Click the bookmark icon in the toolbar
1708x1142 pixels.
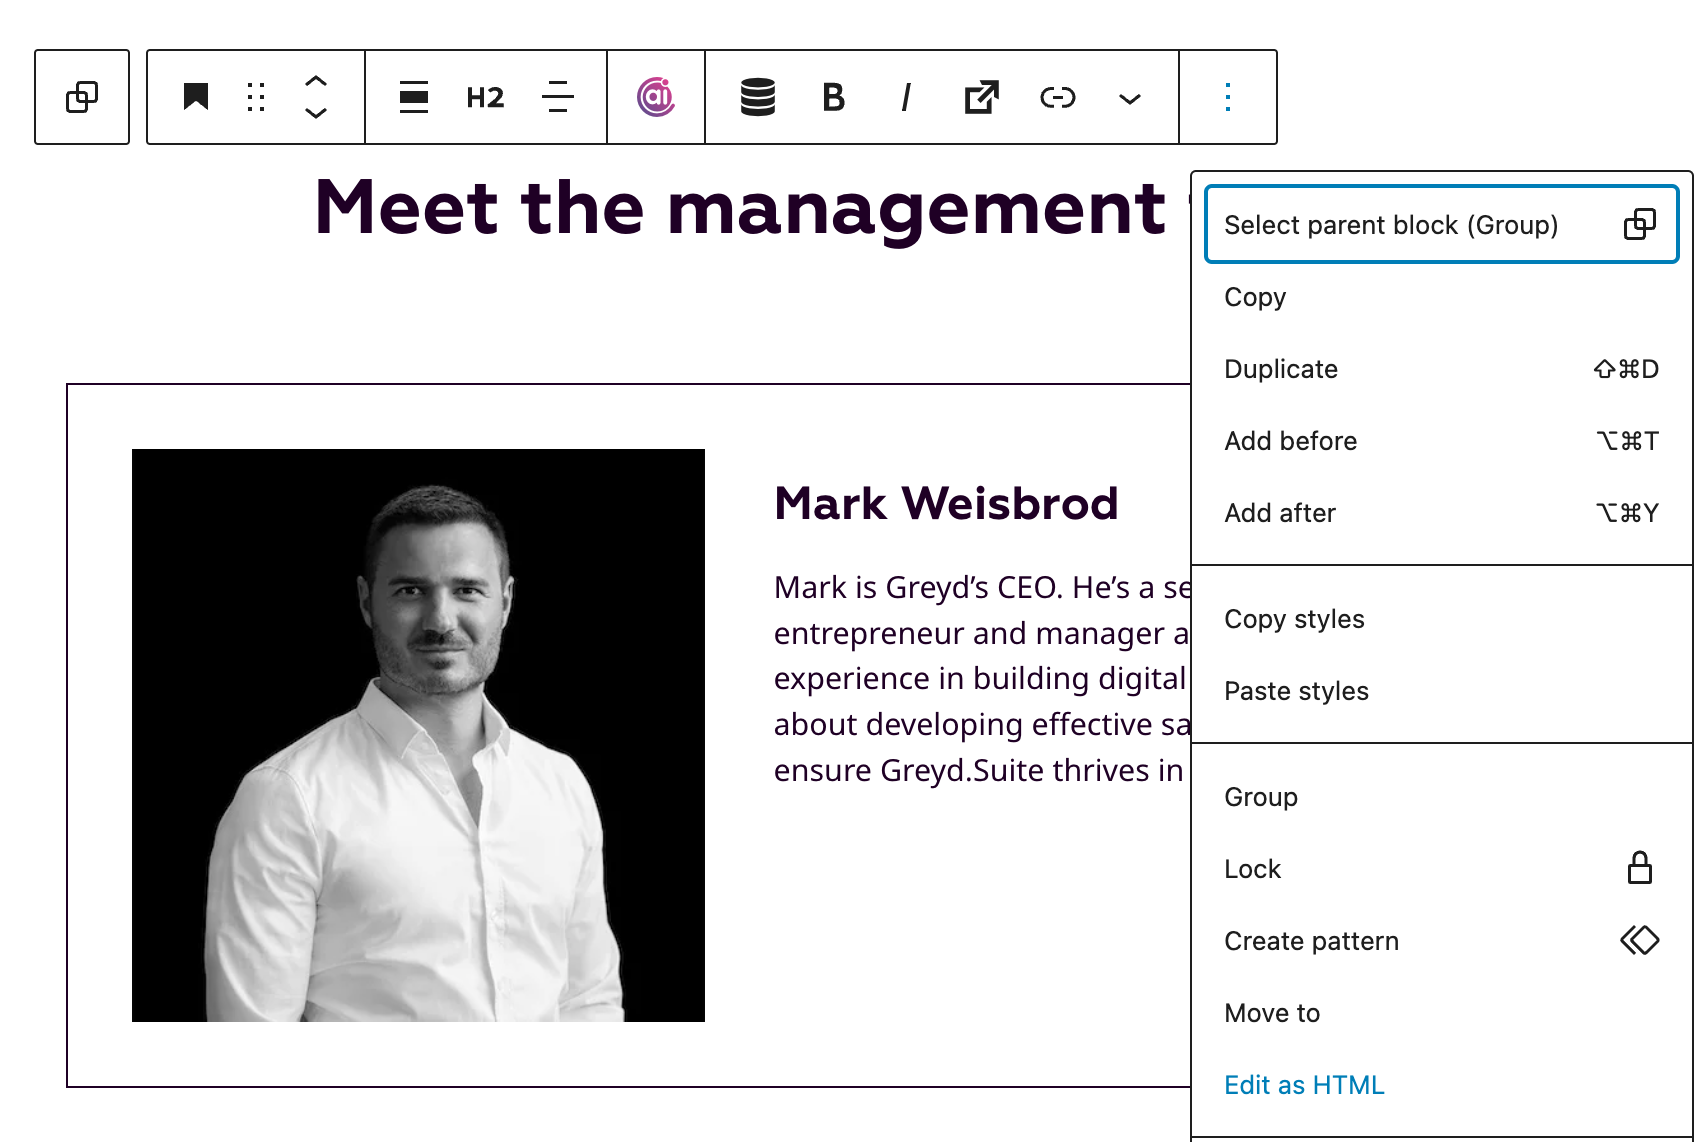click(196, 96)
